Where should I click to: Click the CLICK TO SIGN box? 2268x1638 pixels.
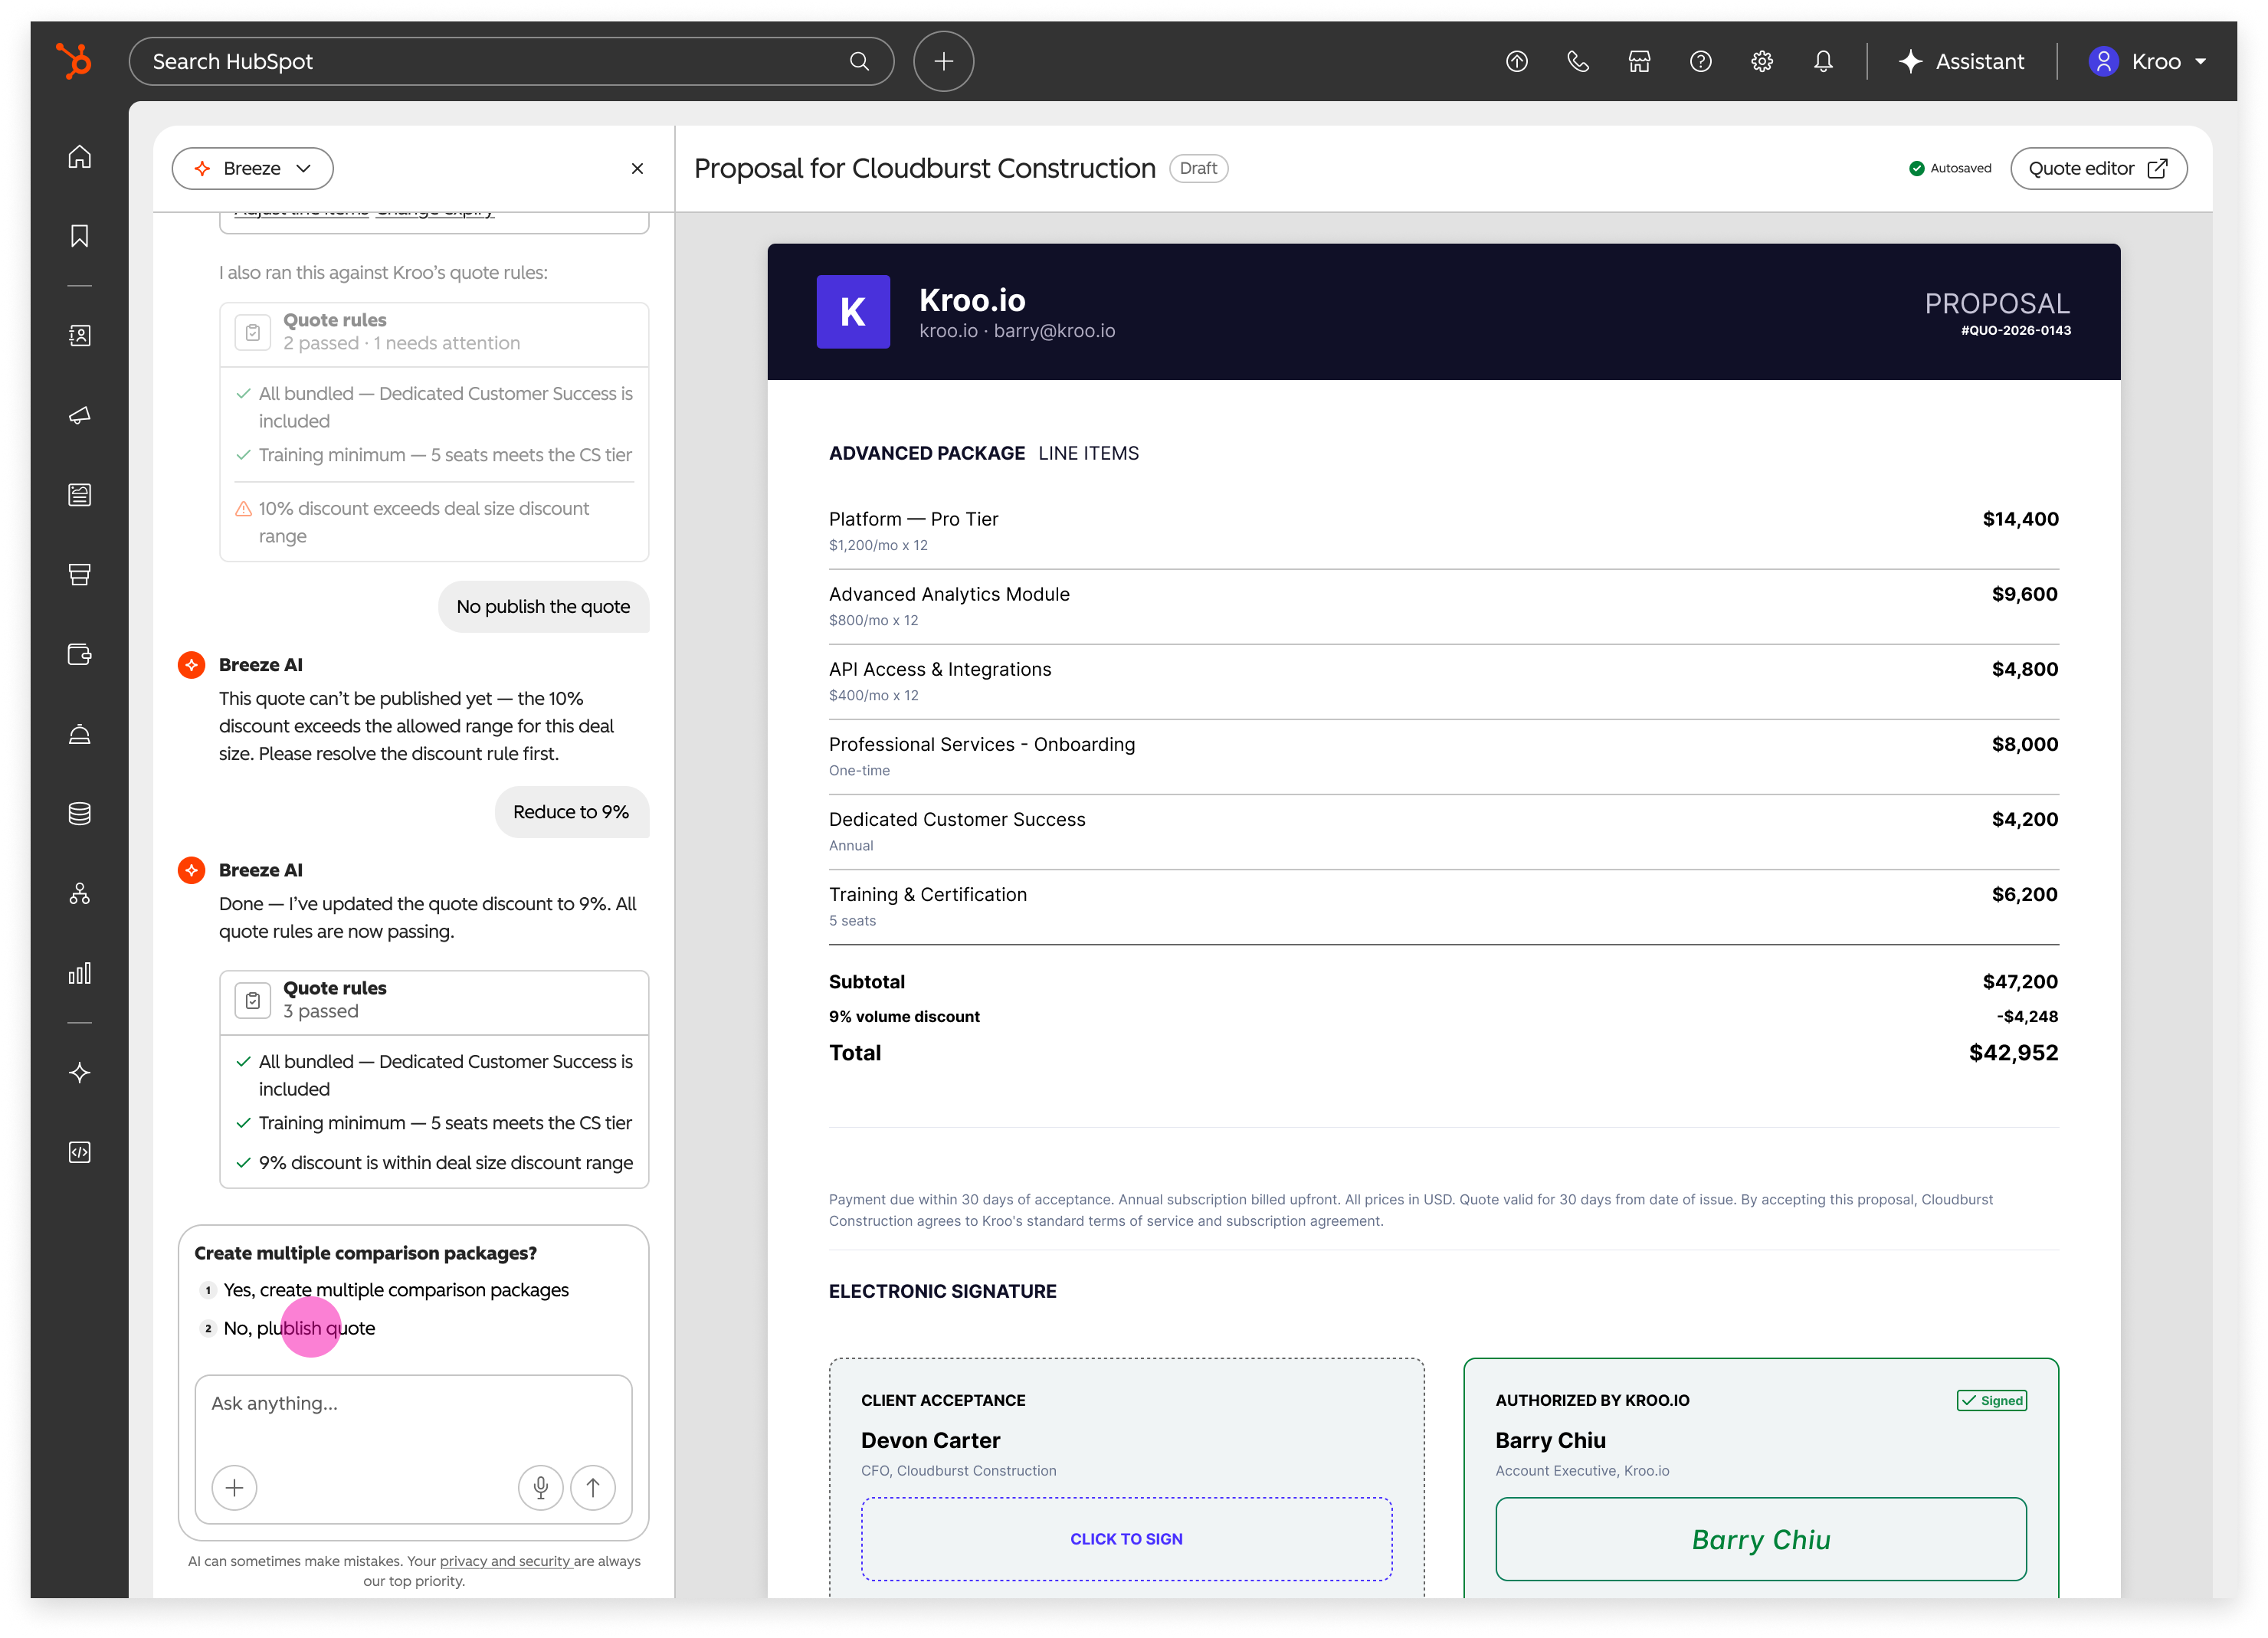pyautogui.click(x=1126, y=1539)
